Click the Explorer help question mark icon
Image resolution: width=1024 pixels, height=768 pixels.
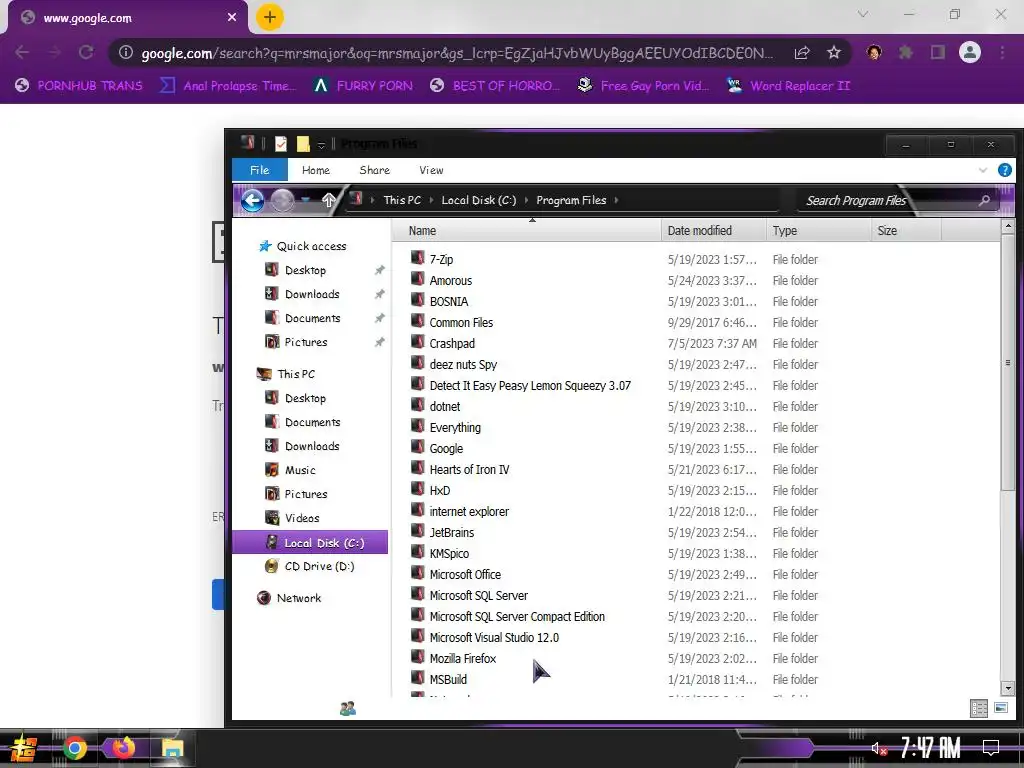(x=1004, y=170)
